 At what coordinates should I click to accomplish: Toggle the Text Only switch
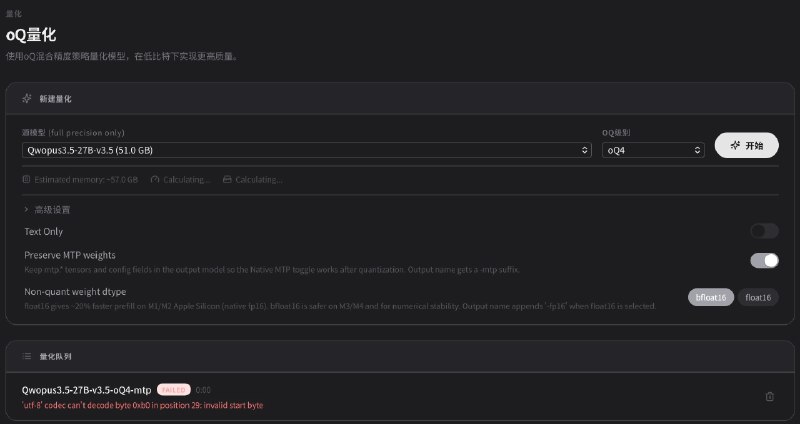(x=764, y=231)
